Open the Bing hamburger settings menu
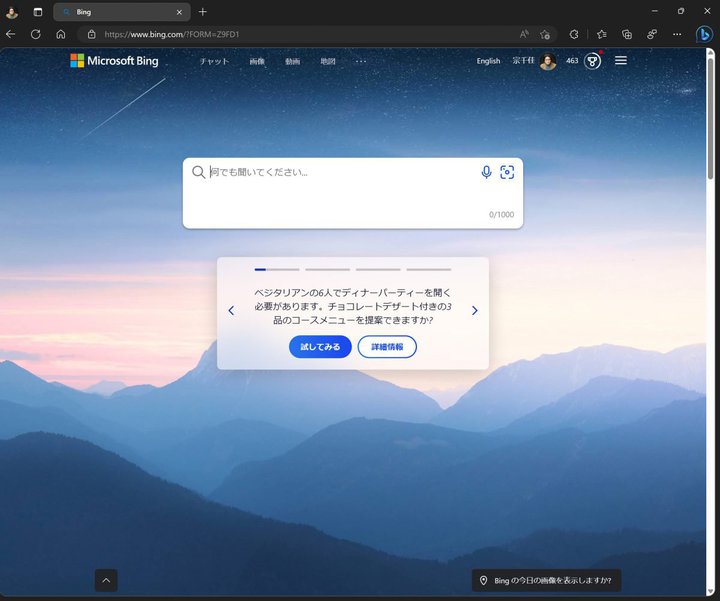The image size is (720, 601). pyautogui.click(x=621, y=61)
